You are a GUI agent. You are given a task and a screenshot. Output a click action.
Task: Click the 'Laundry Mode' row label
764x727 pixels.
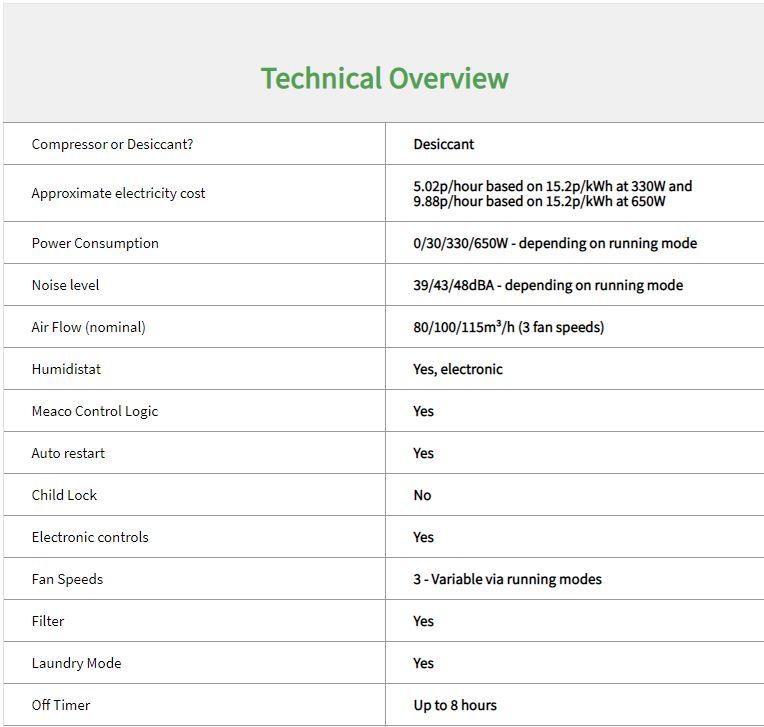click(x=76, y=663)
